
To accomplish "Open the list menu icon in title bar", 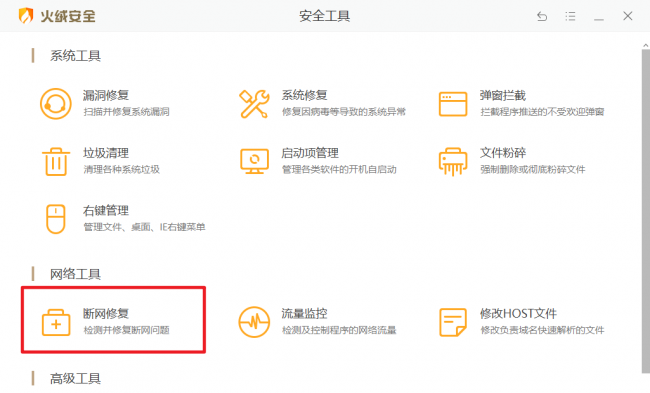I will coord(570,16).
